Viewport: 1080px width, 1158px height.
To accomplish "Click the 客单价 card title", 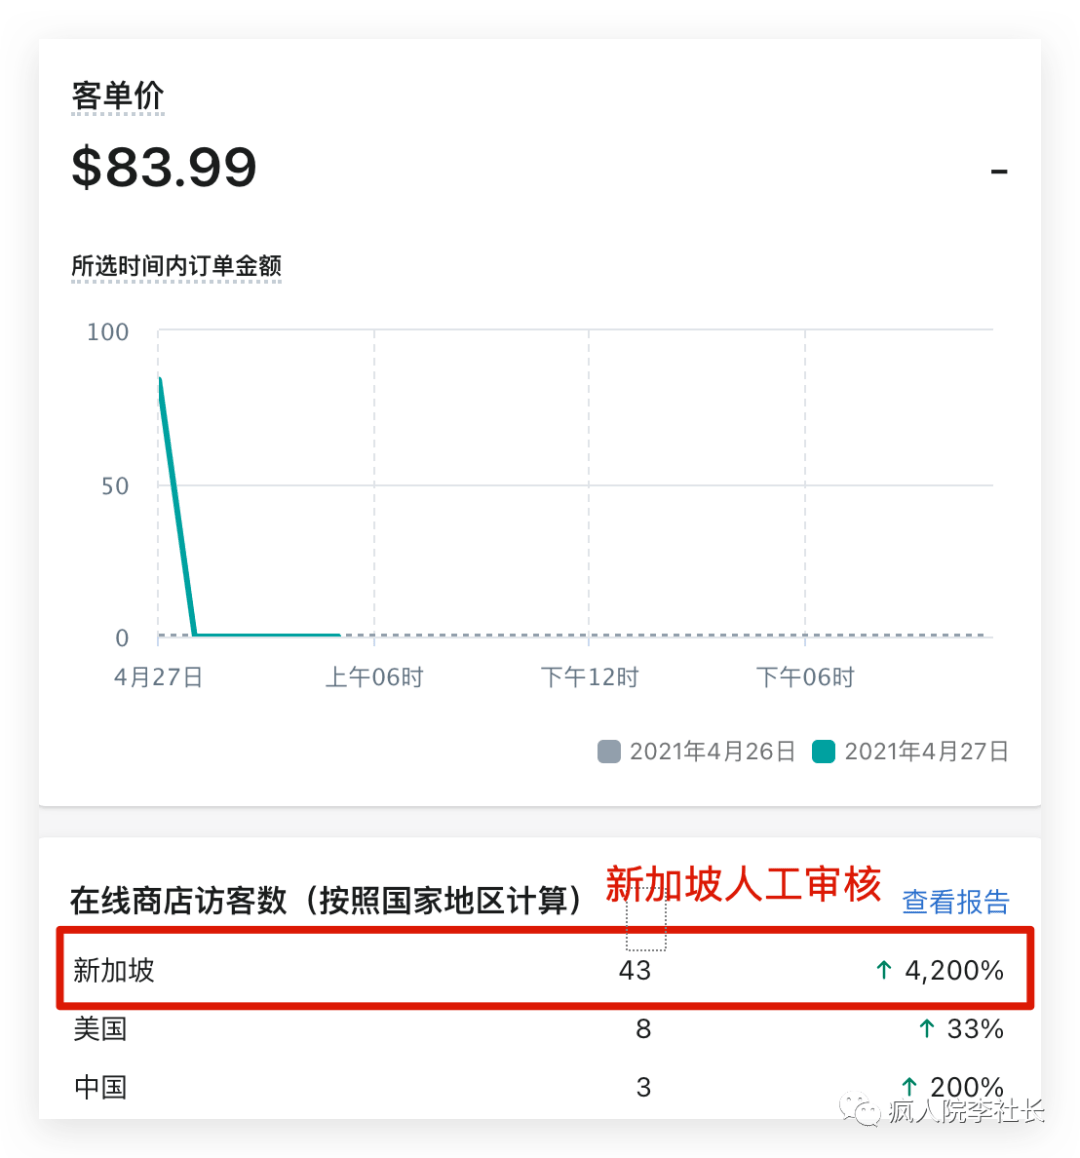I will tap(117, 96).
